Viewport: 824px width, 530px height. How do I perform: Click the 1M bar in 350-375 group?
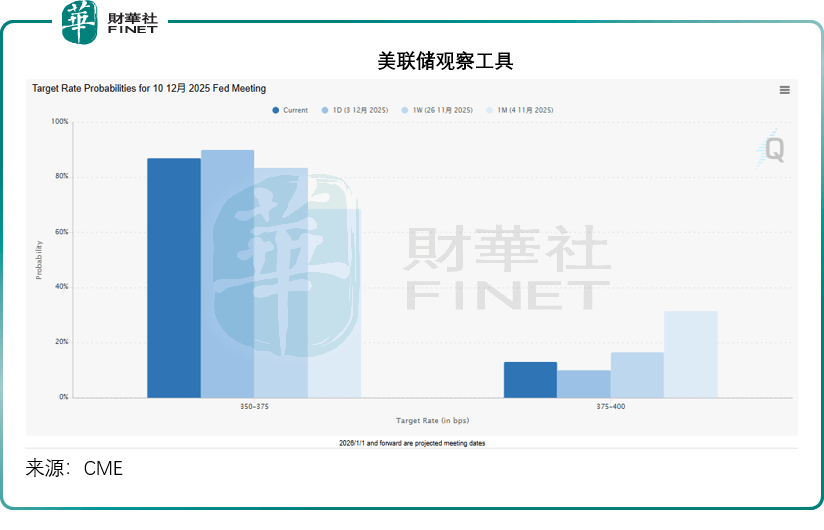(334, 302)
